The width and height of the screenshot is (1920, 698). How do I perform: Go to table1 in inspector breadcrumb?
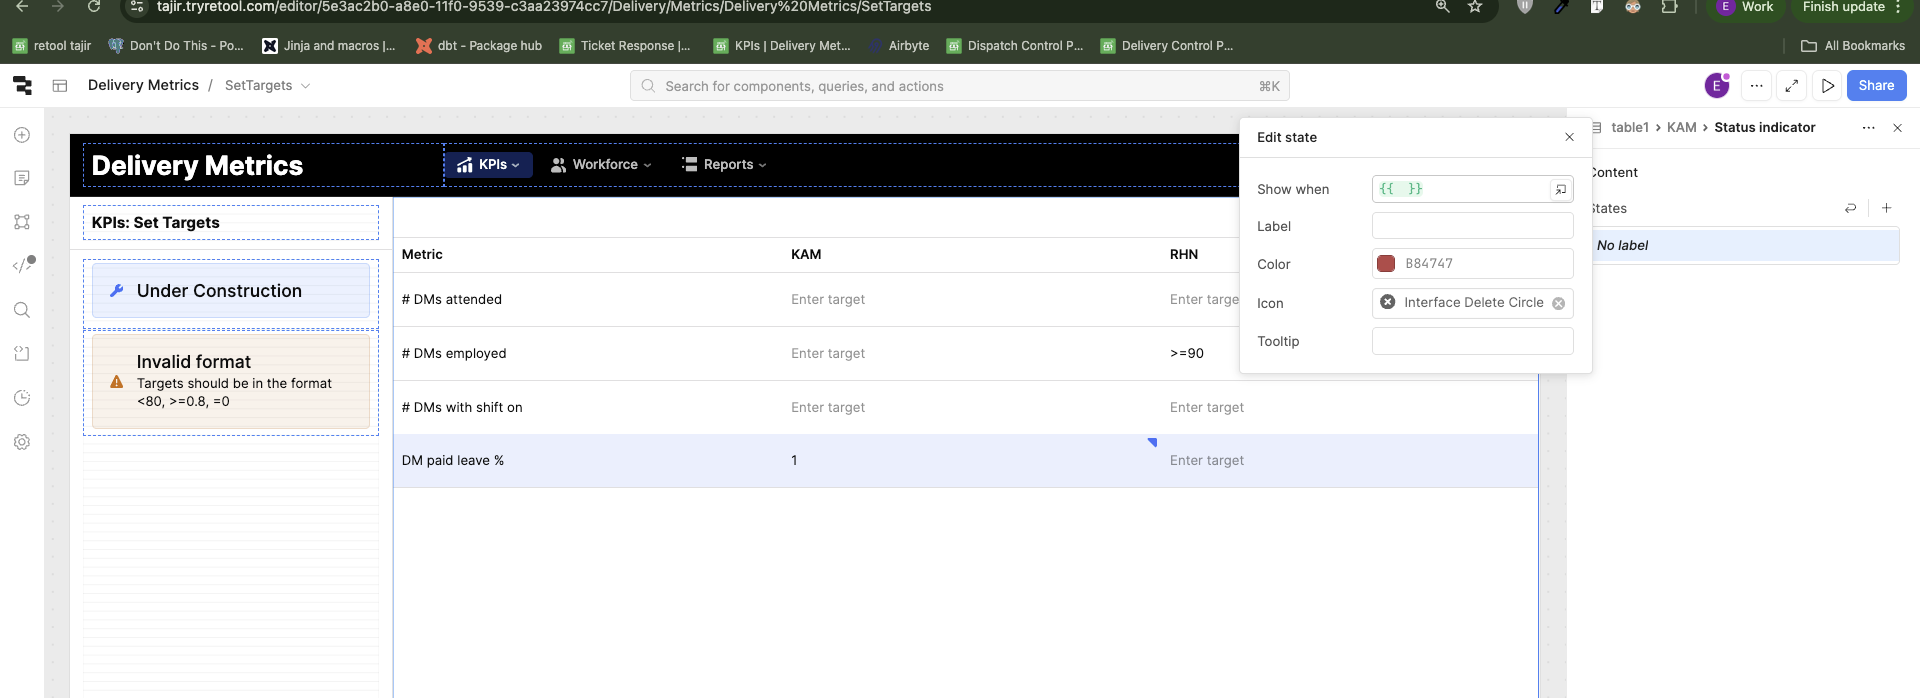tap(1629, 128)
